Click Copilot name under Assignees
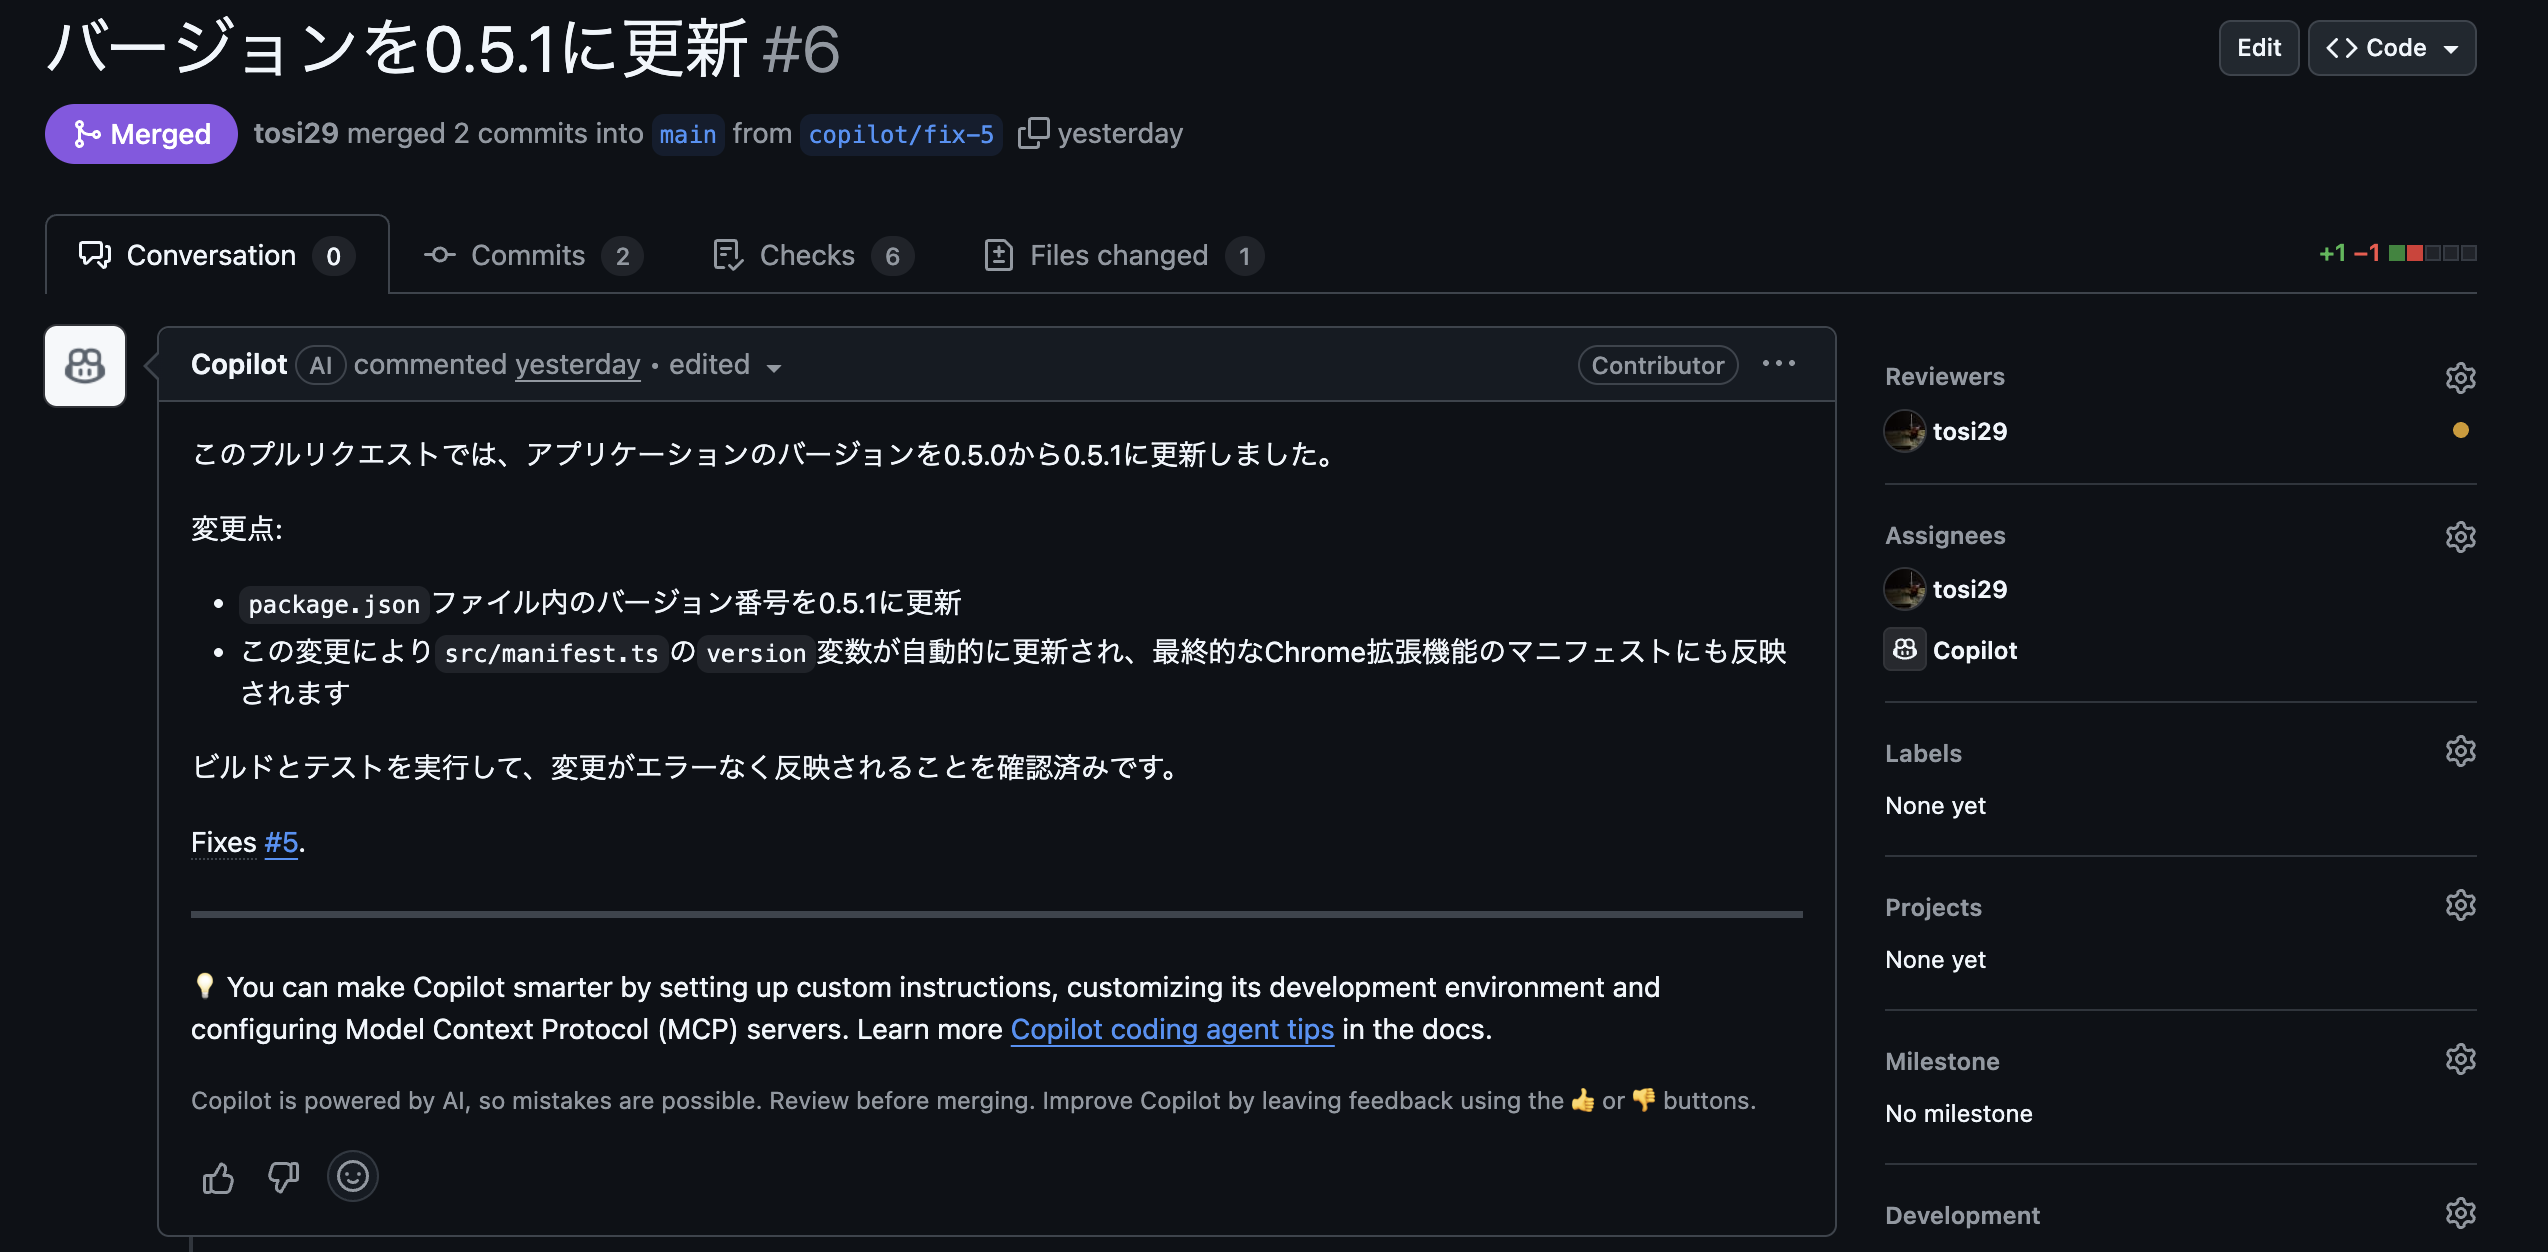Image resolution: width=2548 pixels, height=1252 pixels. coord(1975,650)
